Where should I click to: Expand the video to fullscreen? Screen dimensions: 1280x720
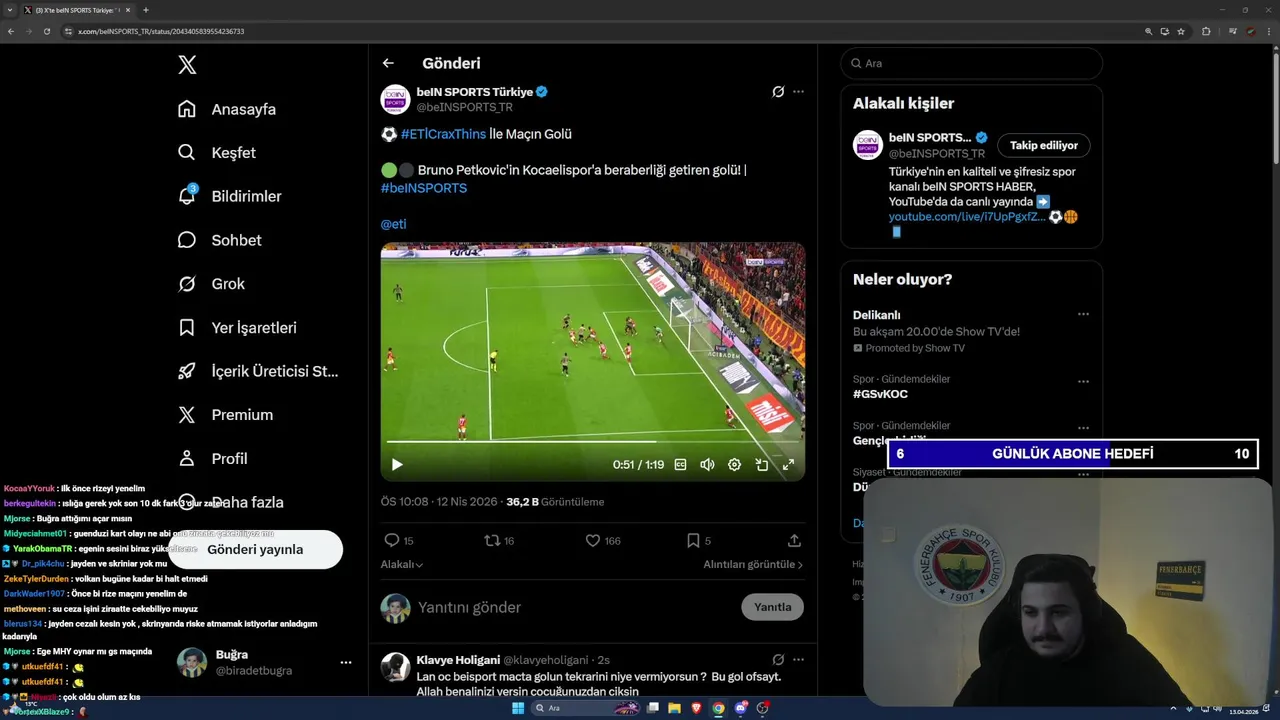coord(788,465)
